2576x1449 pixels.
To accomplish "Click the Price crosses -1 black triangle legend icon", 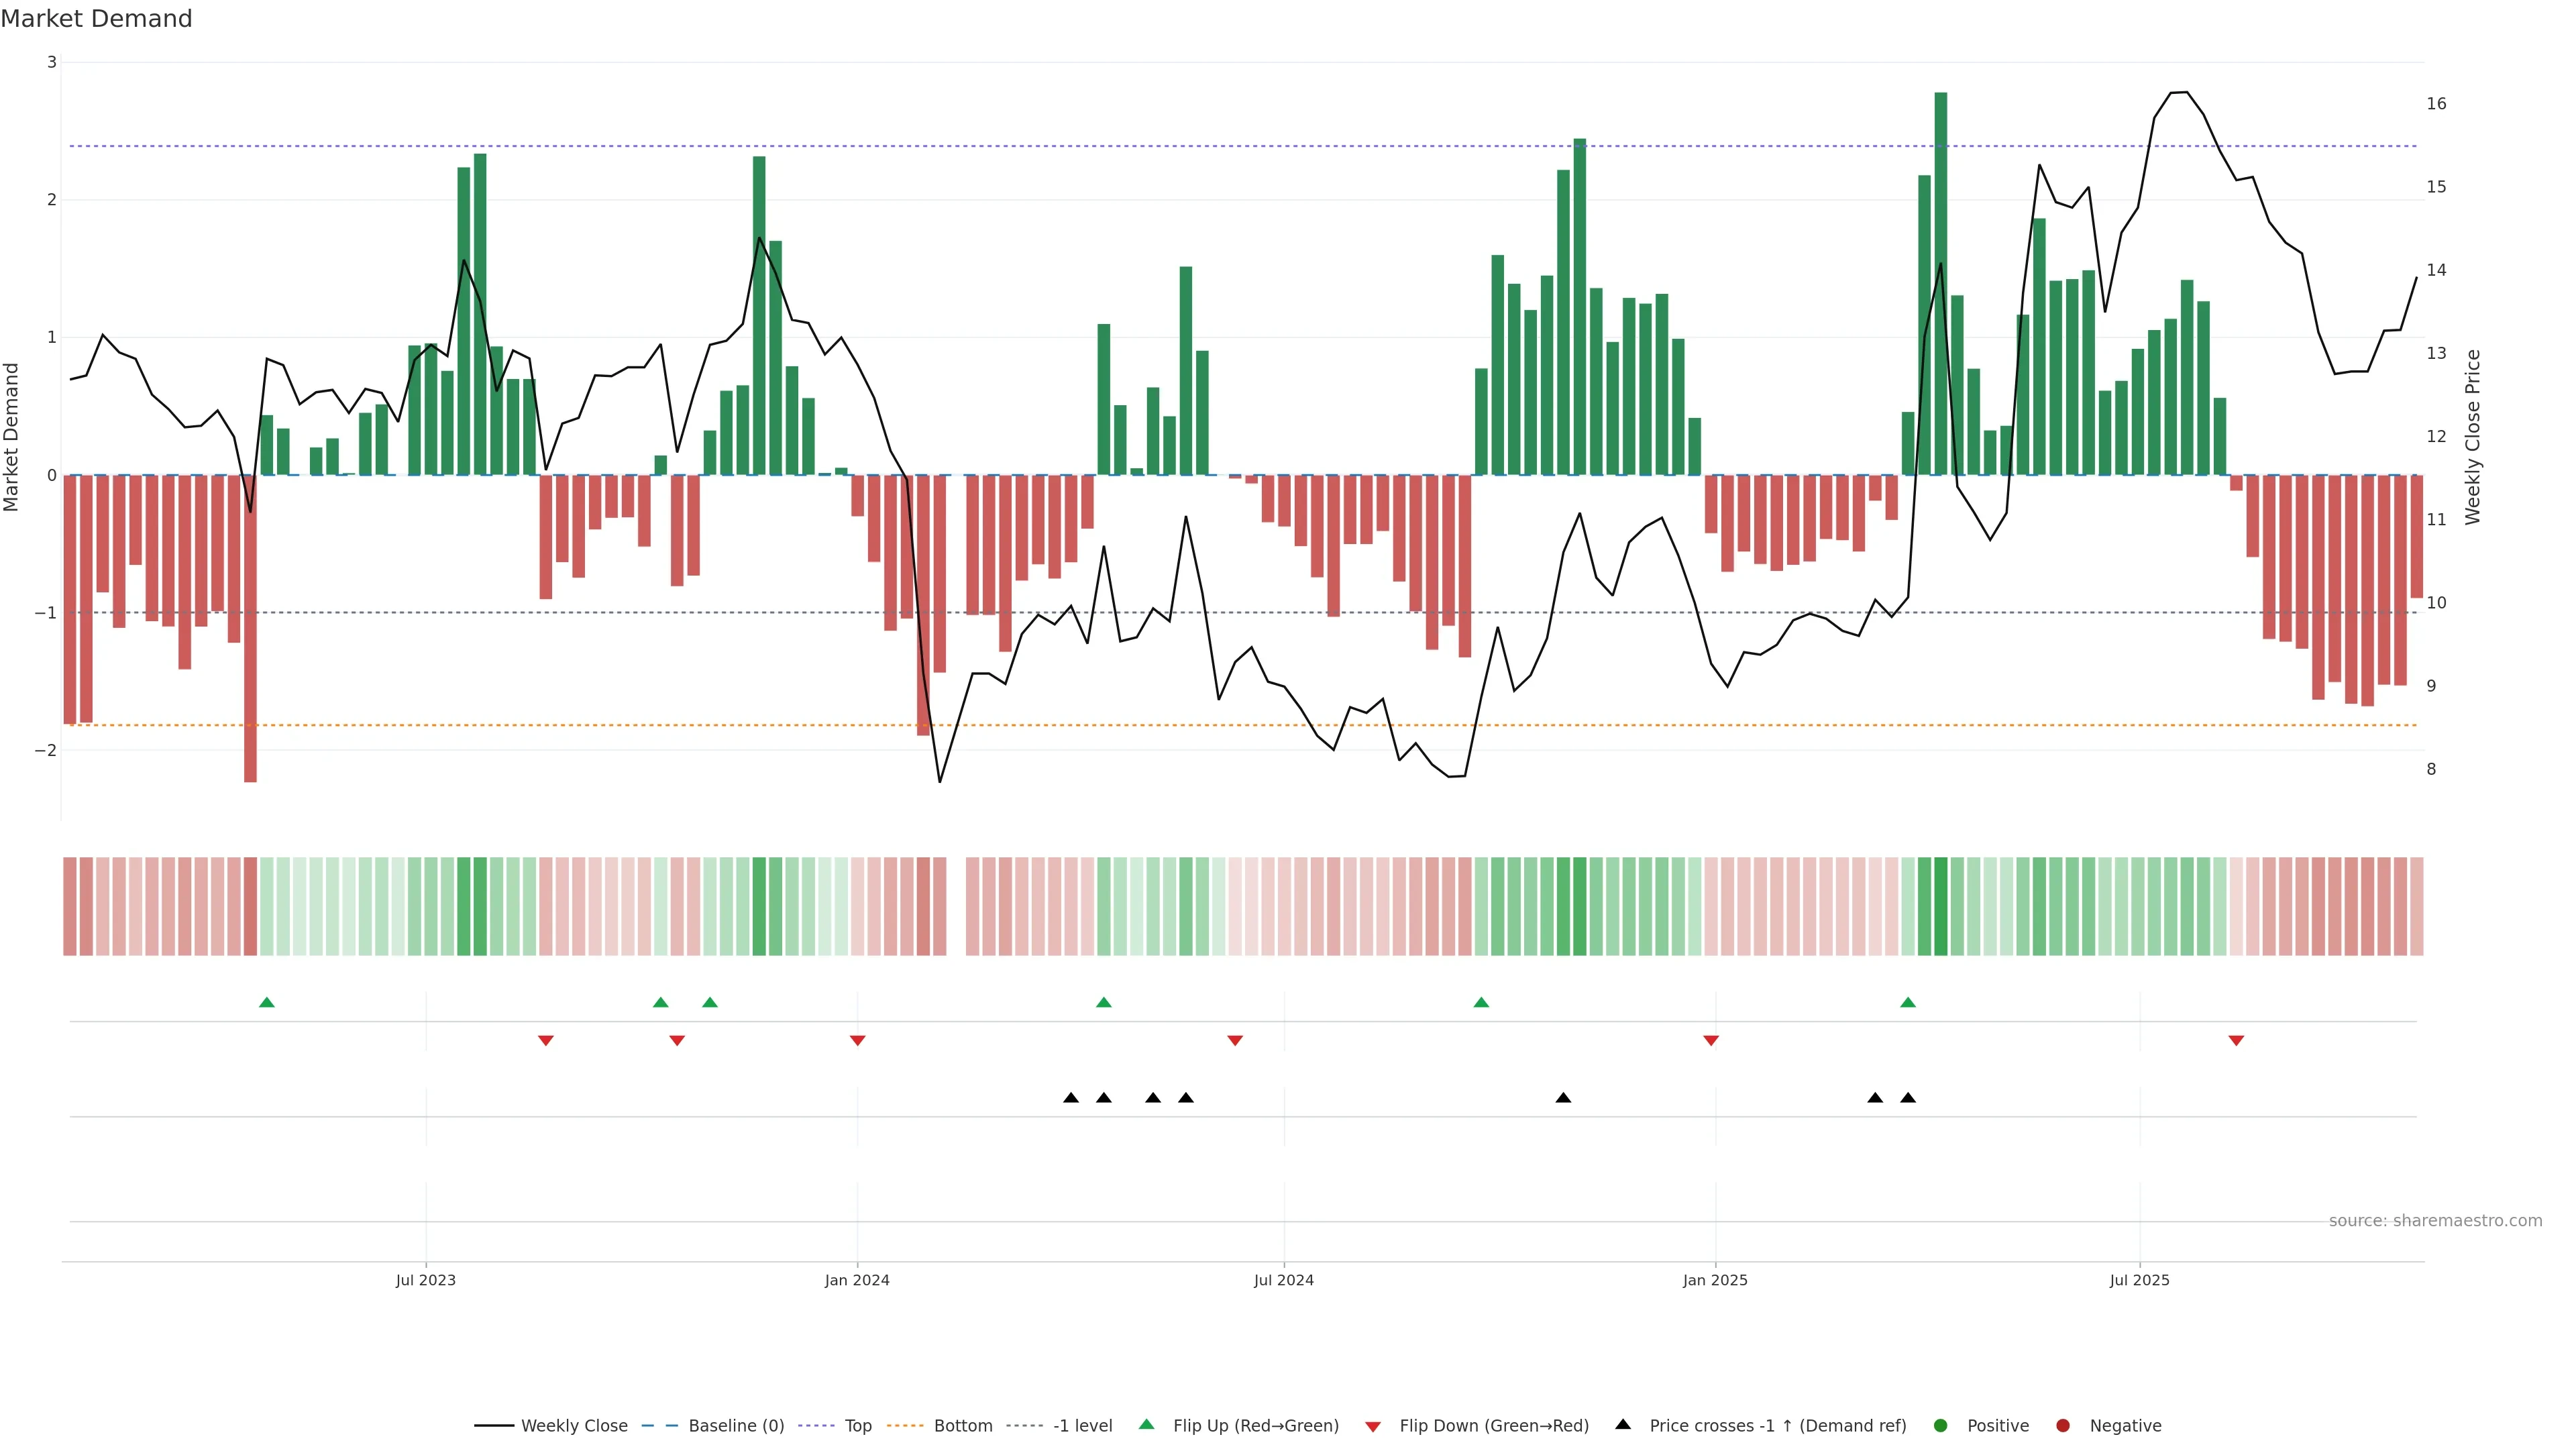I will [1623, 1425].
